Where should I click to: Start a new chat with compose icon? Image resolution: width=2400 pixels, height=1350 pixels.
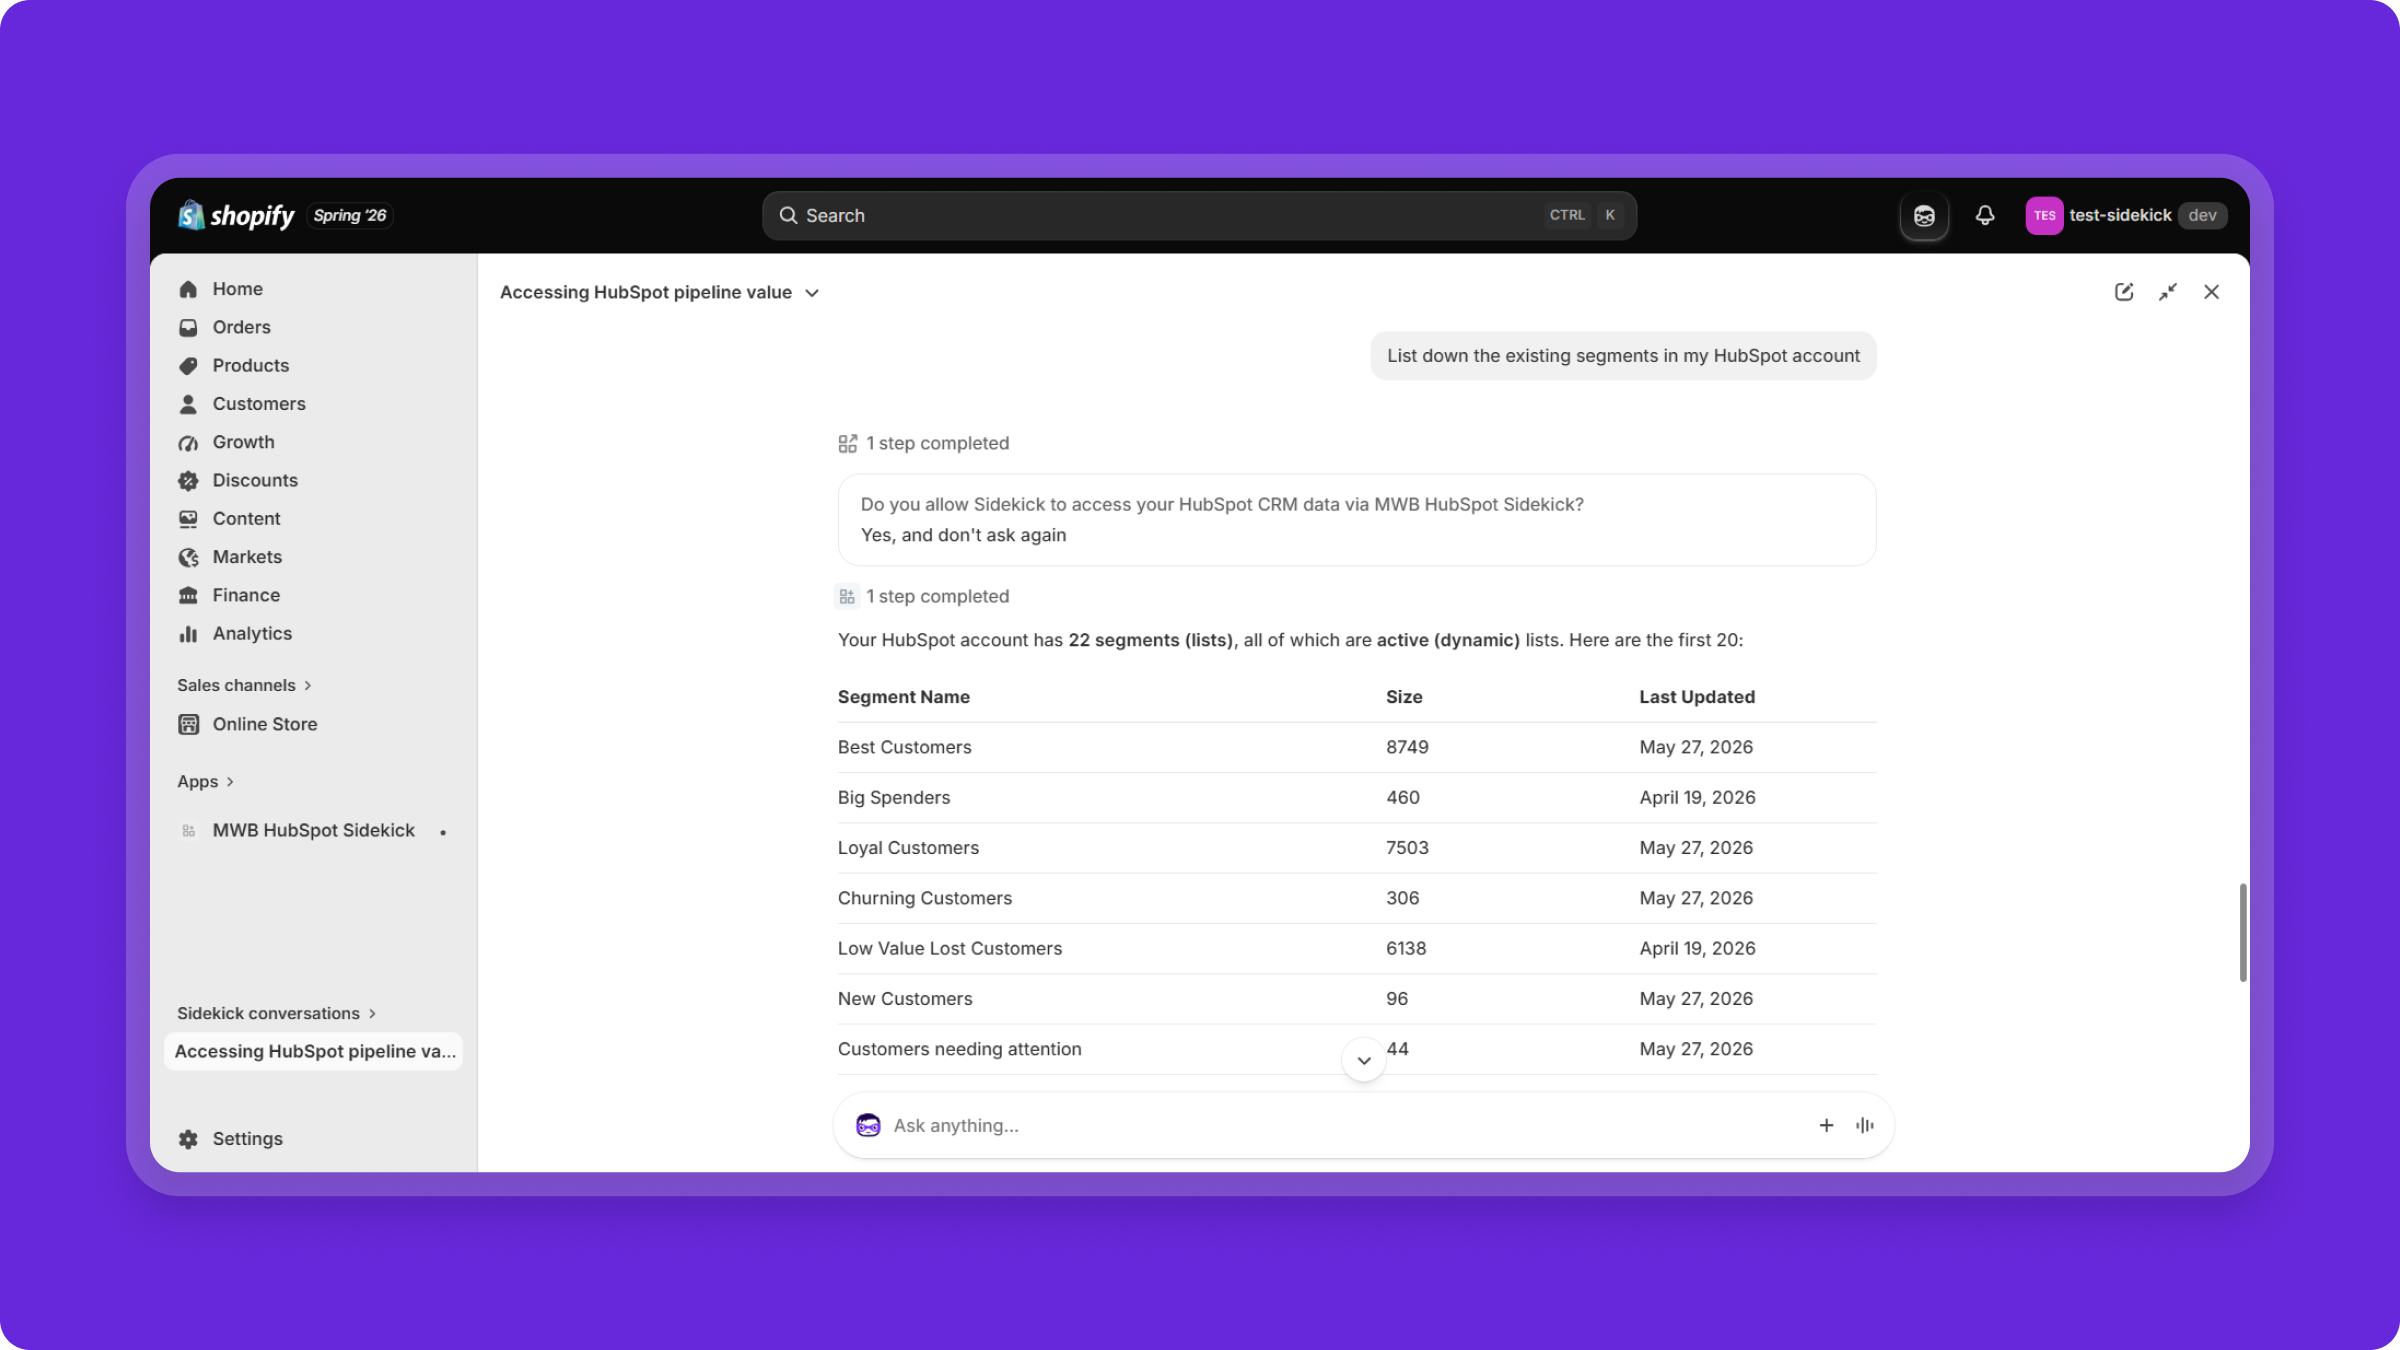coord(2124,292)
